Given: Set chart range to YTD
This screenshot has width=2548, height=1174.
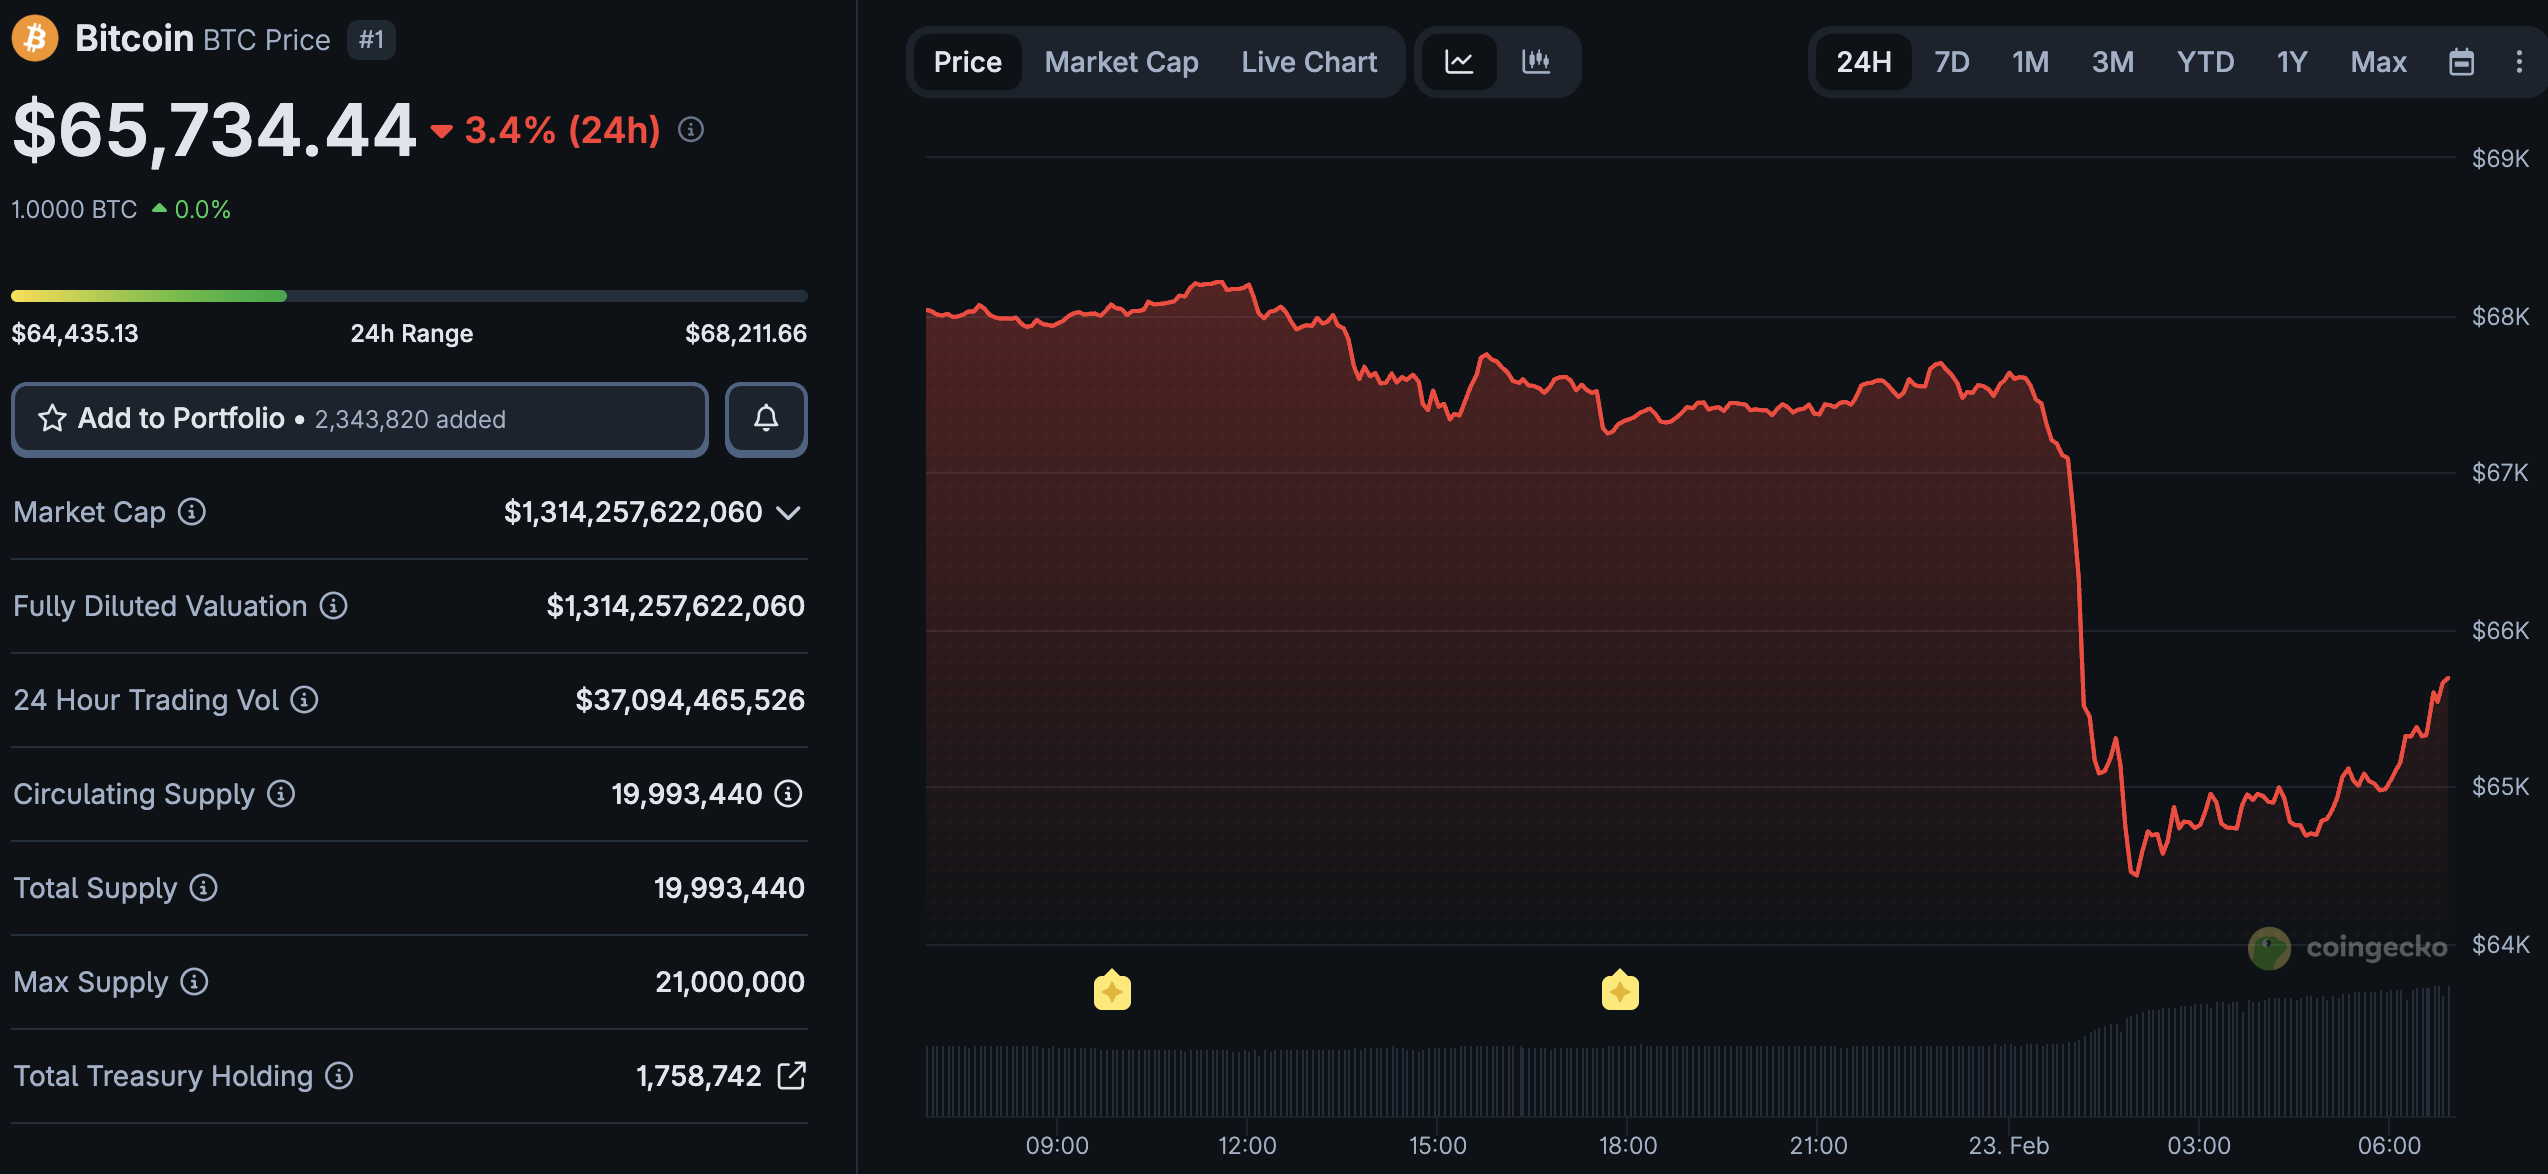Looking at the screenshot, I should pyautogui.click(x=2206, y=62).
